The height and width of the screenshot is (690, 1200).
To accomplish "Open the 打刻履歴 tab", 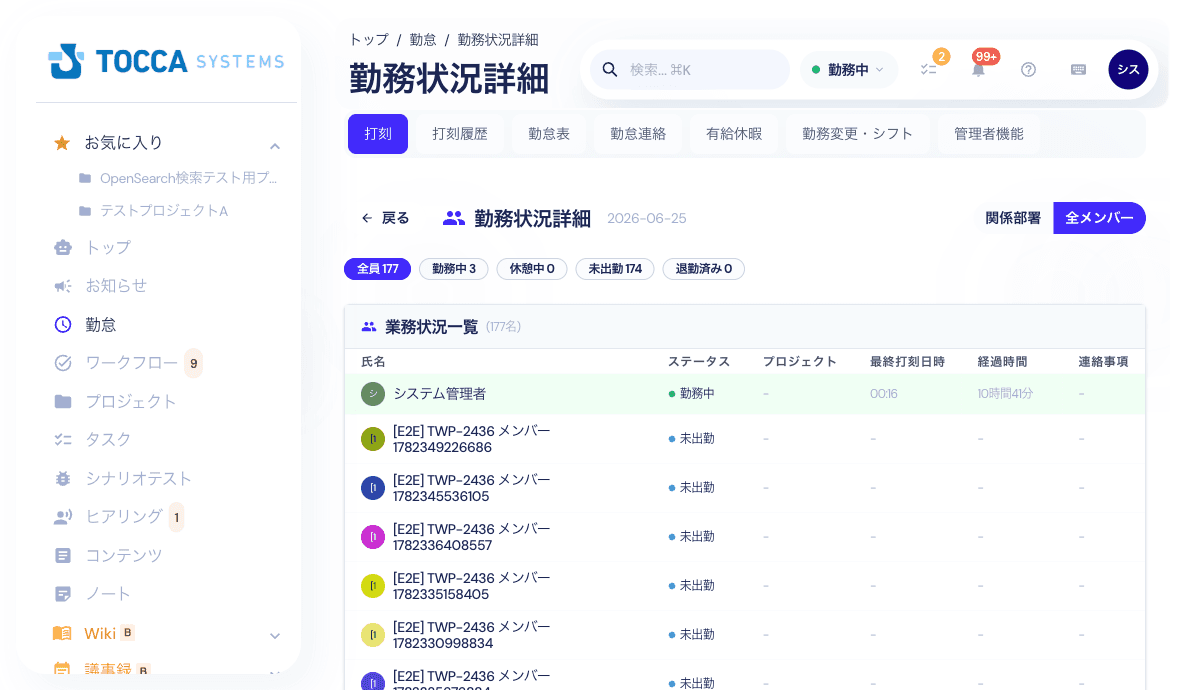I will point(460,134).
